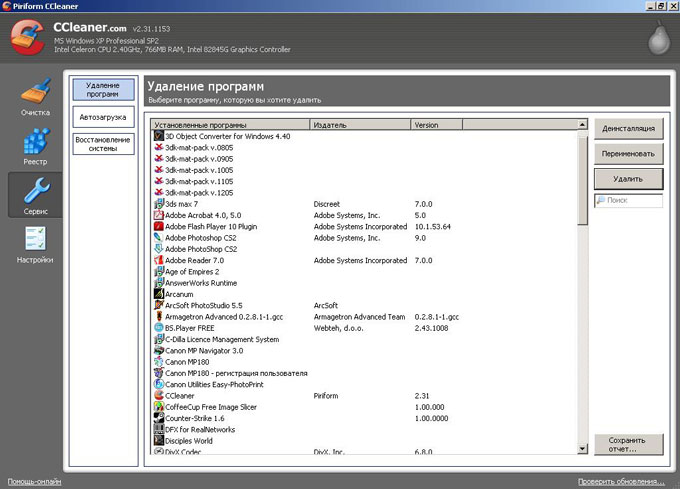Click the list scrollbar down arrow
This screenshot has width=680, height=489.
(582, 449)
